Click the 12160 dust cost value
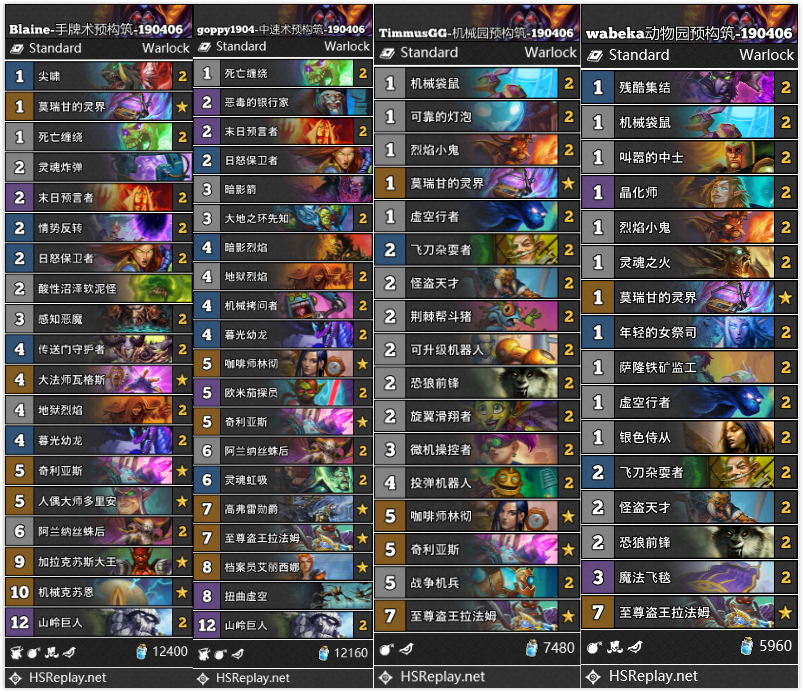 tap(351, 653)
